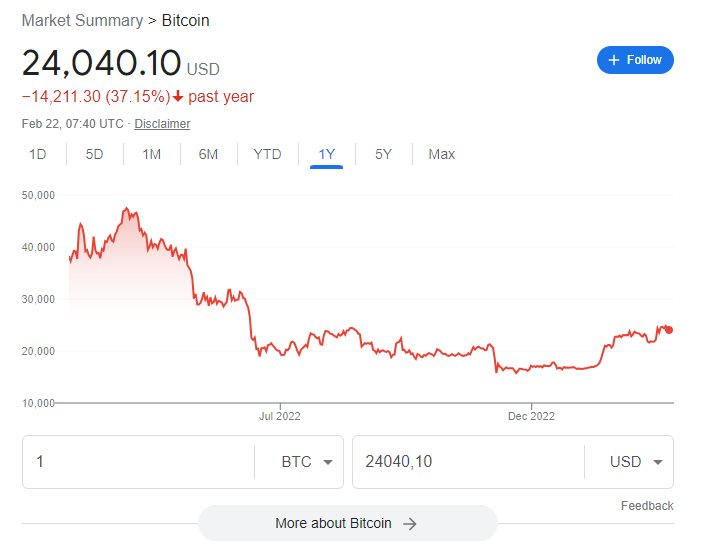Show the Max time range
Screen dimensions: 709x555
441,154
